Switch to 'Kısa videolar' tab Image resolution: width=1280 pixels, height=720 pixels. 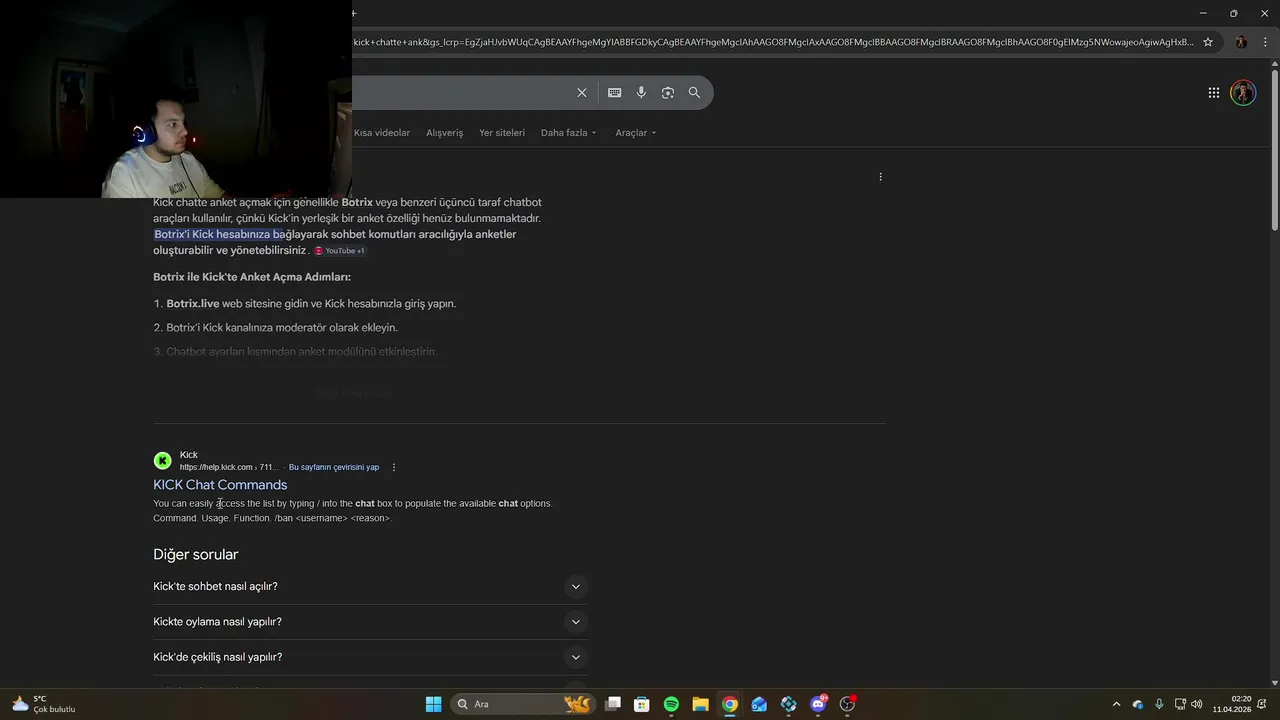tap(381, 132)
